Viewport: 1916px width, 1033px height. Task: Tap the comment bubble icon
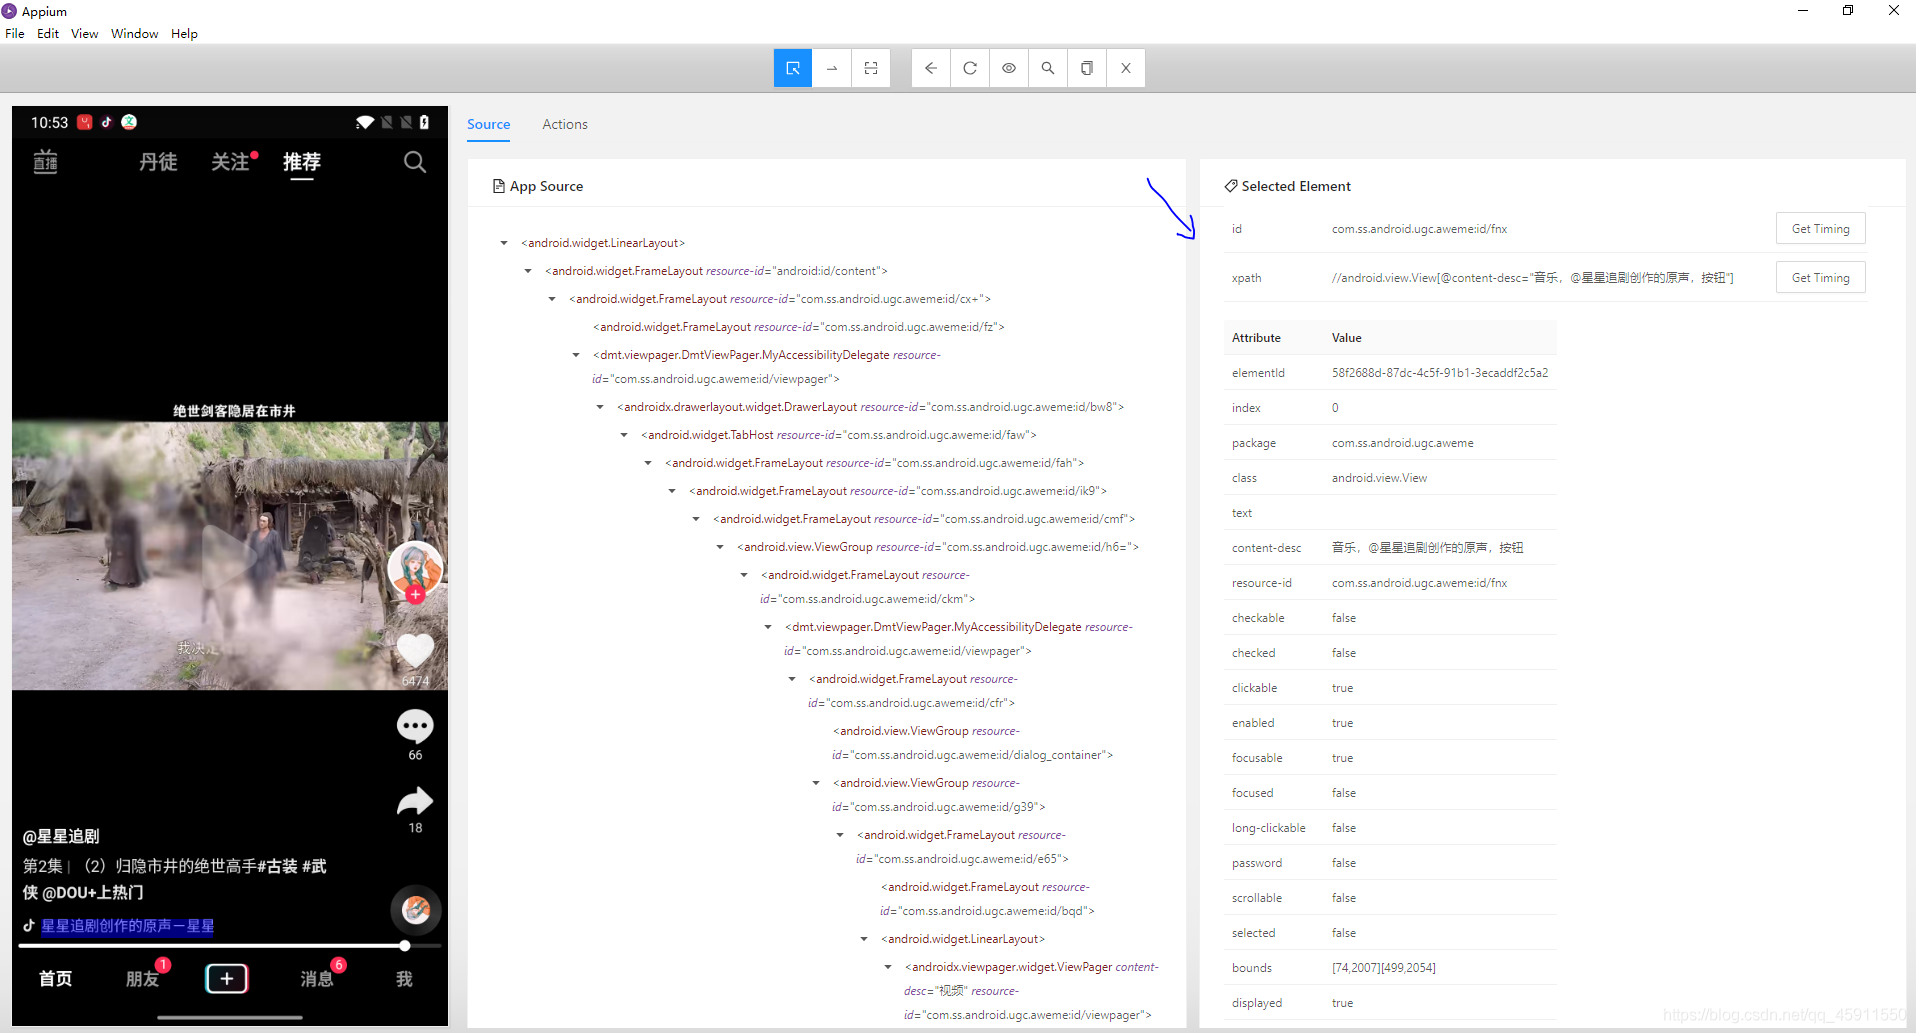click(x=415, y=726)
